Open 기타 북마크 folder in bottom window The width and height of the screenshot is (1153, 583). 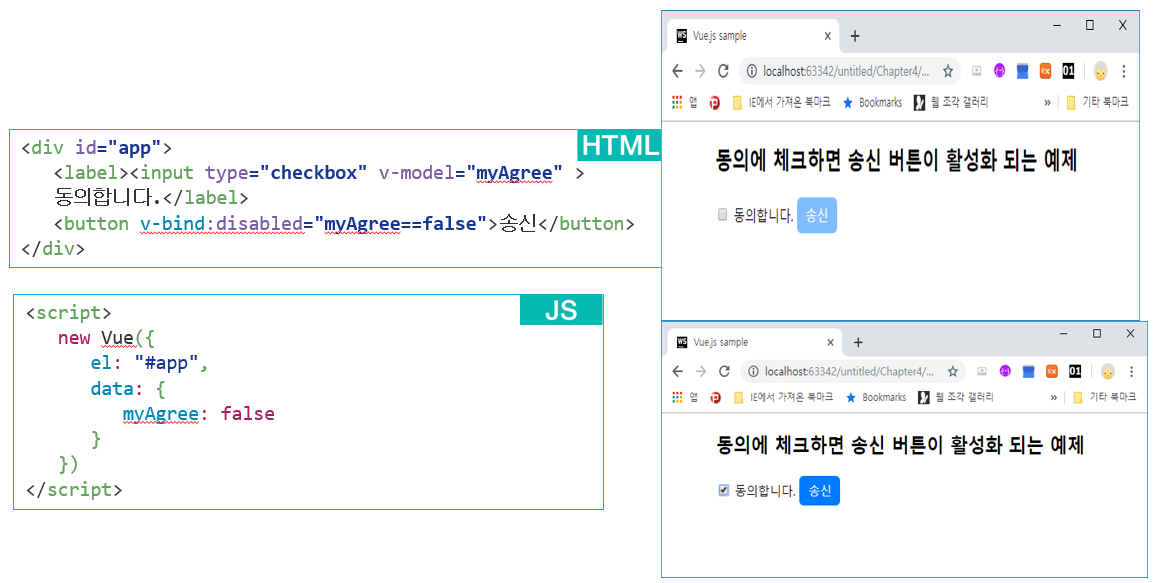coord(1104,397)
